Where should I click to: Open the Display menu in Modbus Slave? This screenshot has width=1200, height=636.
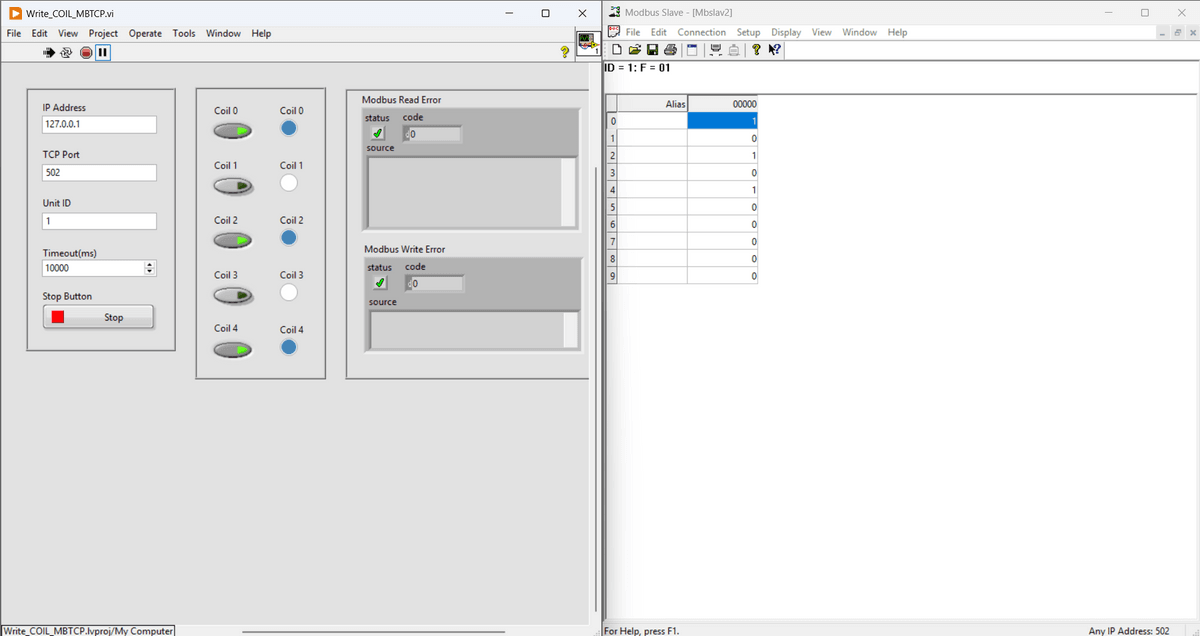(x=786, y=32)
